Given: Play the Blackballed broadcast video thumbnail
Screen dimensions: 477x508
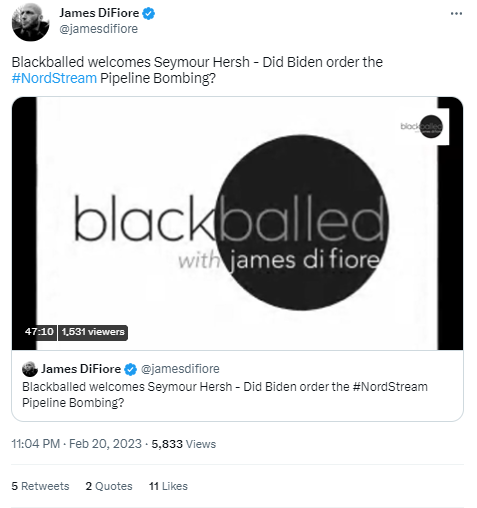Looking at the screenshot, I should (237, 223).
